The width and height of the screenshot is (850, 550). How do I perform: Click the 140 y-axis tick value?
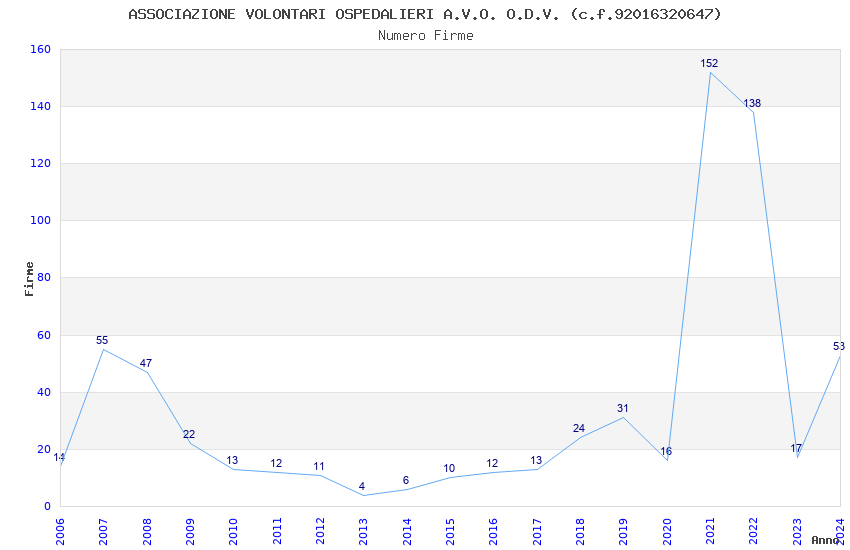point(40,106)
